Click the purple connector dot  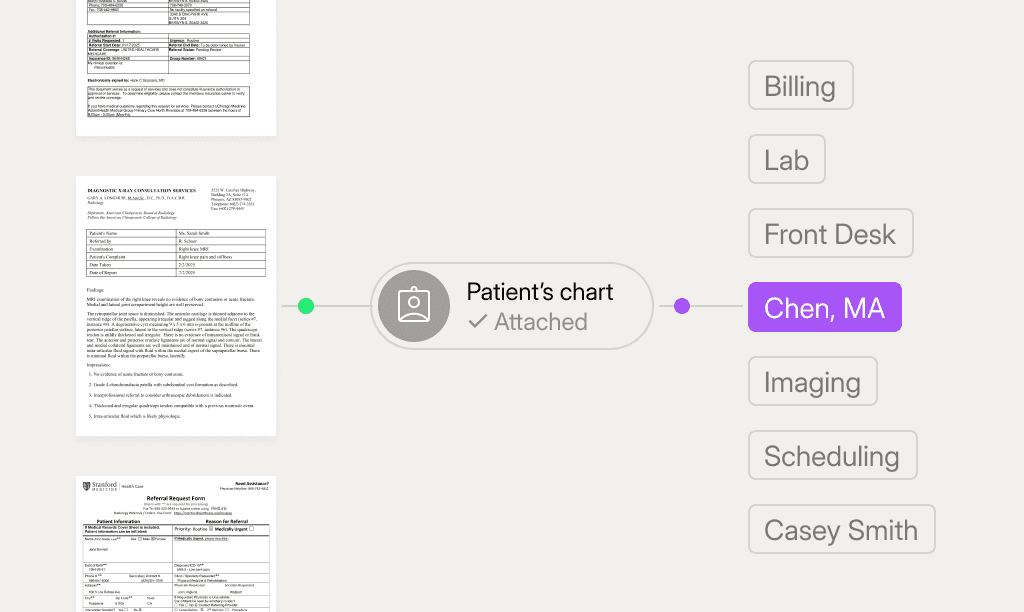[x=682, y=306]
